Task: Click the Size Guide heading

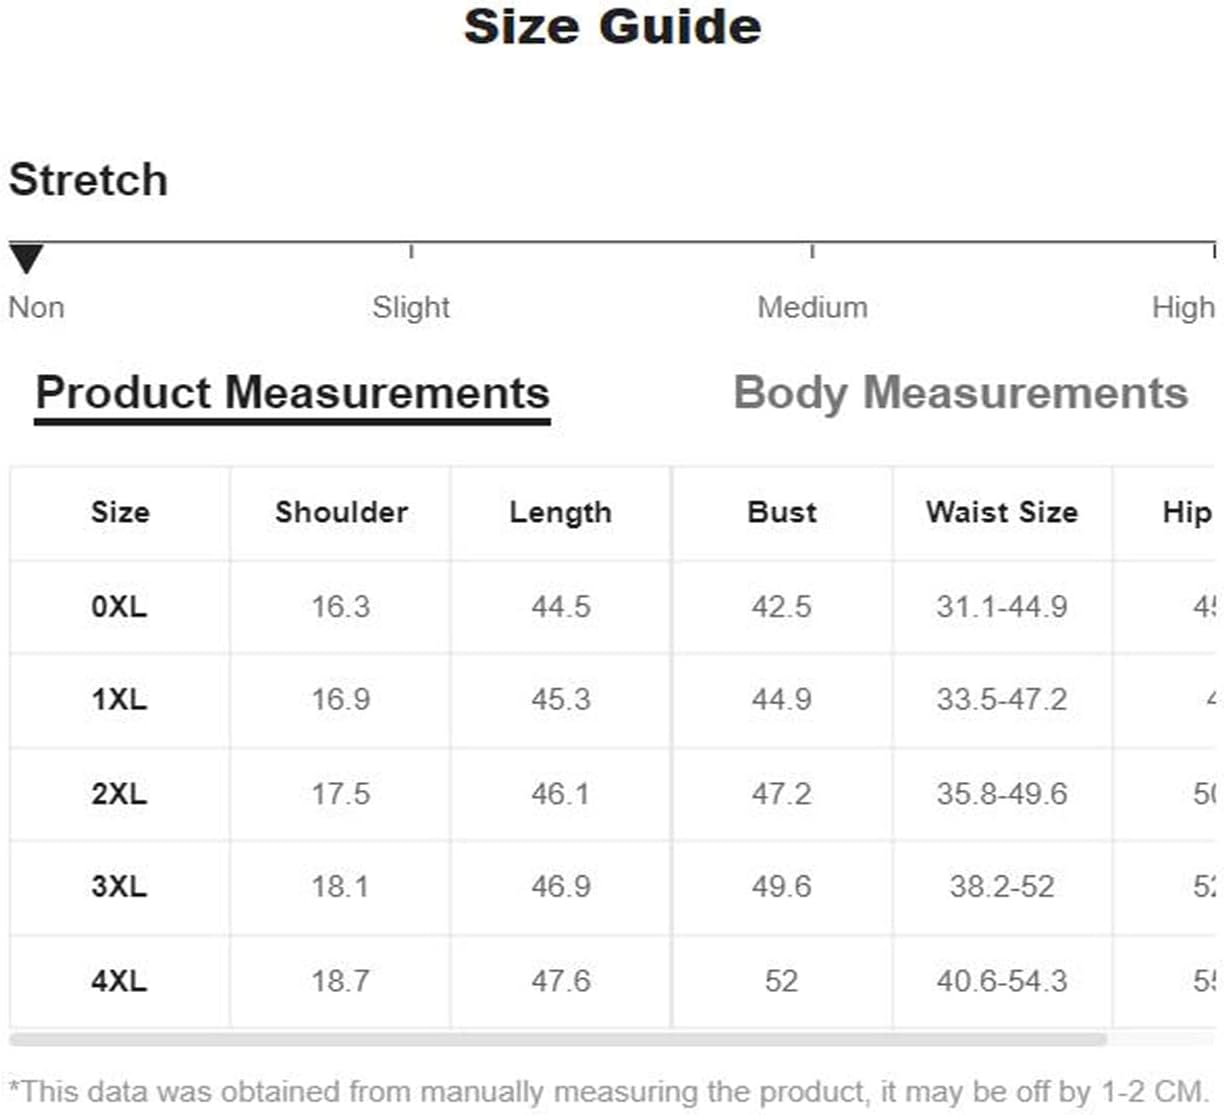Action: click(x=612, y=26)
